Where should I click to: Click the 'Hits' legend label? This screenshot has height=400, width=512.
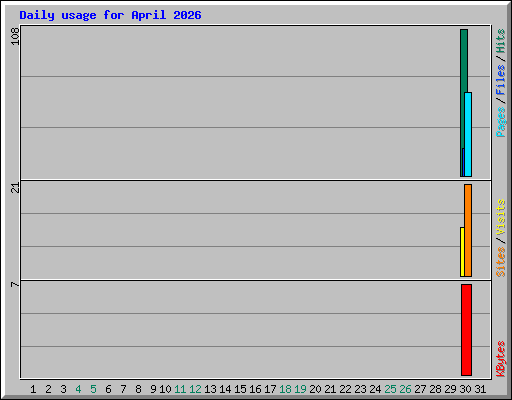pyautogui.click(x=500, y=41)
